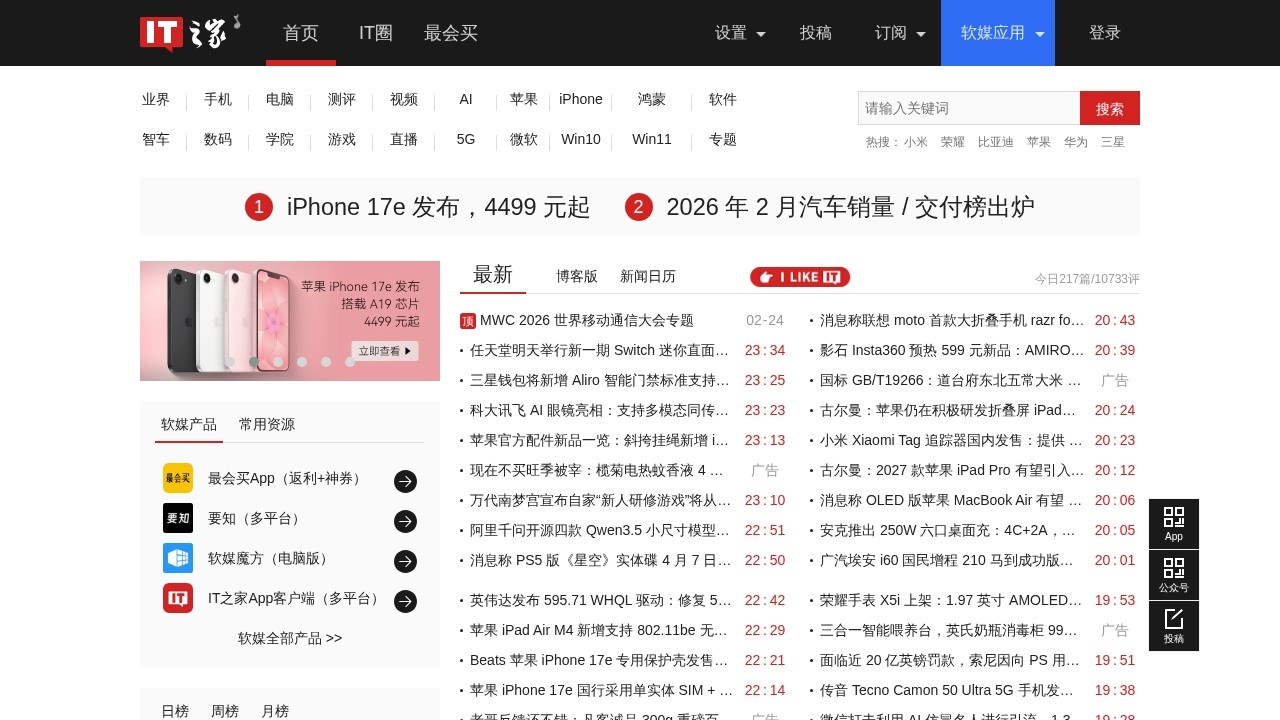
Task: Click the 软媒魔方 blue cube icon
Action: pyautogui.click(x=178, y=558)
